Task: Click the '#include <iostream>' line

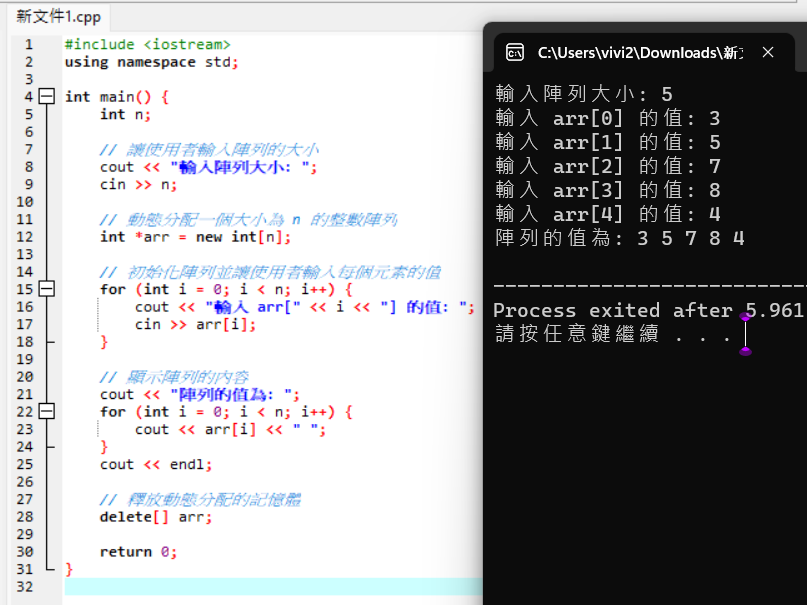Action: 147,44
